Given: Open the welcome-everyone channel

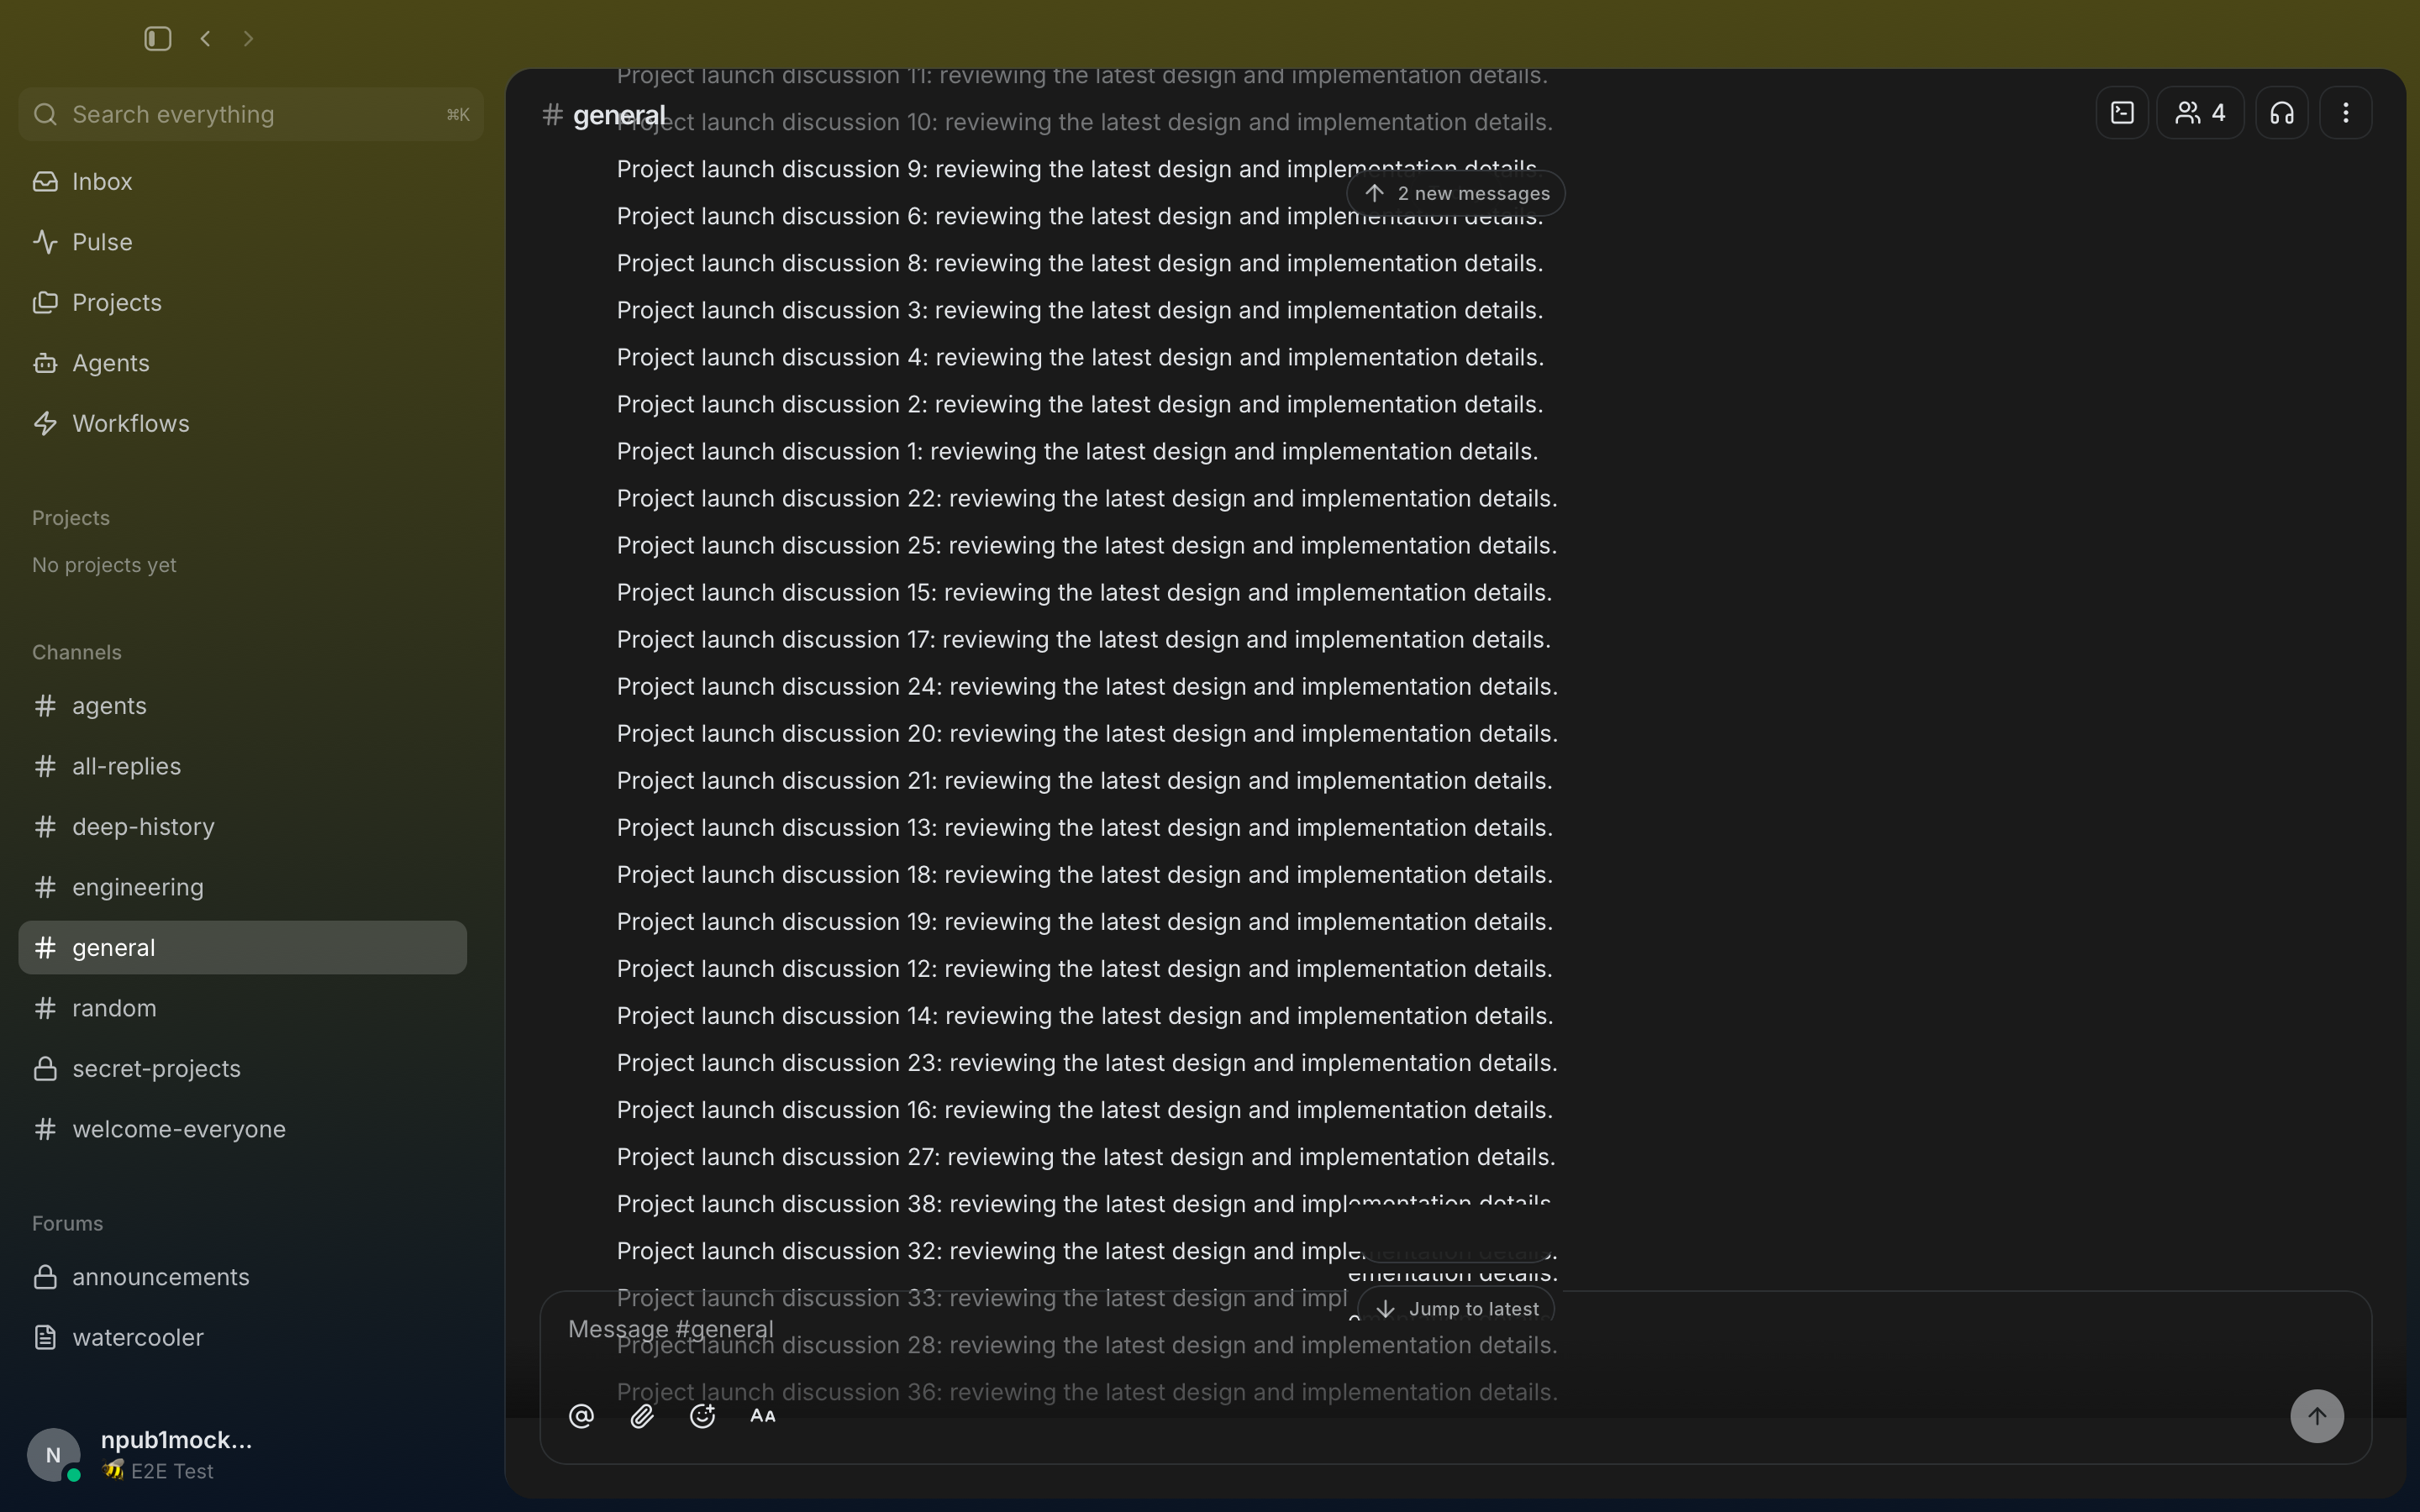Looking at the screenshot, I should 242,1129.
